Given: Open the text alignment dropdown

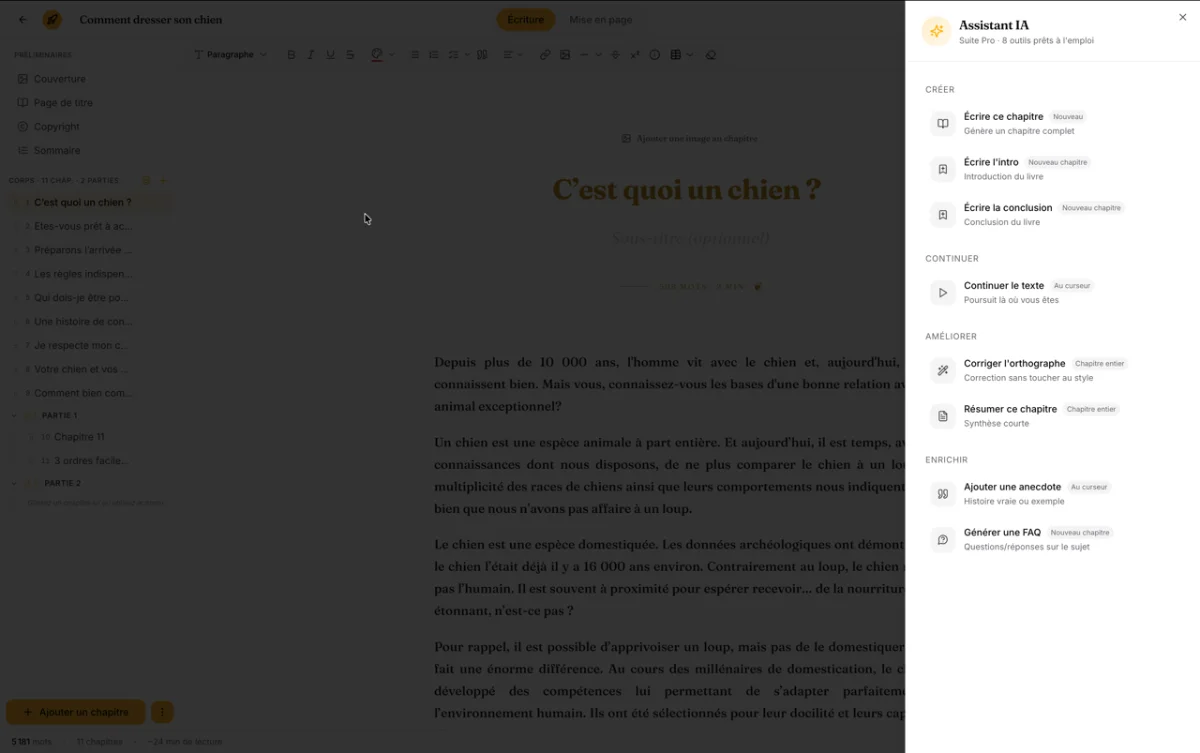Looking at the screenshot, I should click(x=512, y=55).
